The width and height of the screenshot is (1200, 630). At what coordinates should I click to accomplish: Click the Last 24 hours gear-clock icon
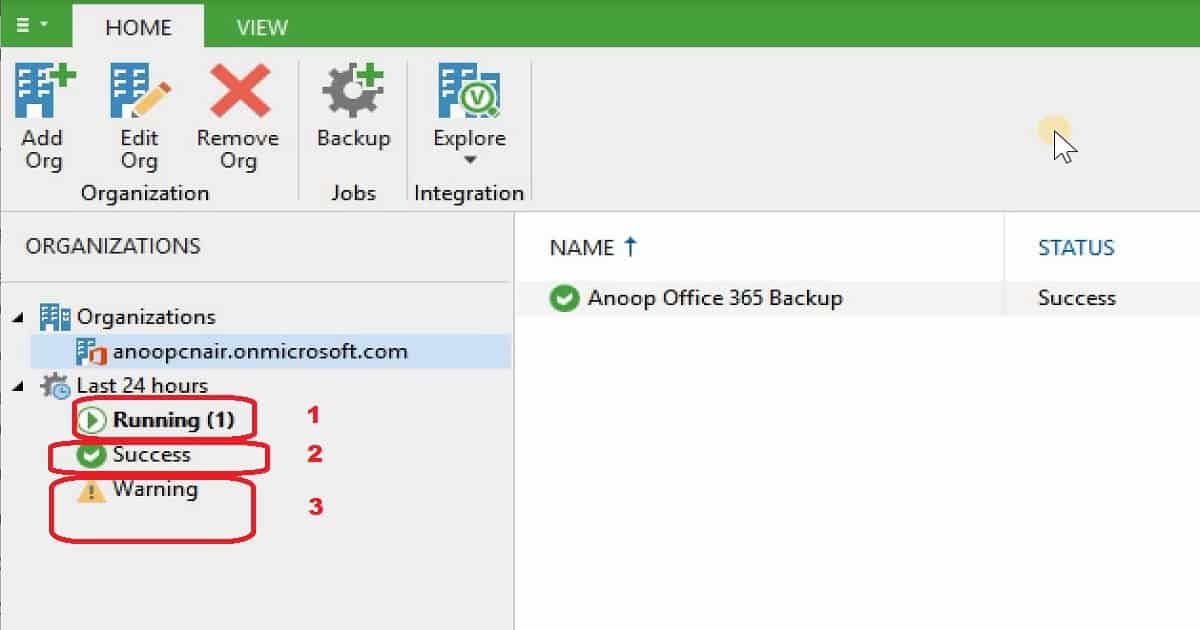pos(54,386)
